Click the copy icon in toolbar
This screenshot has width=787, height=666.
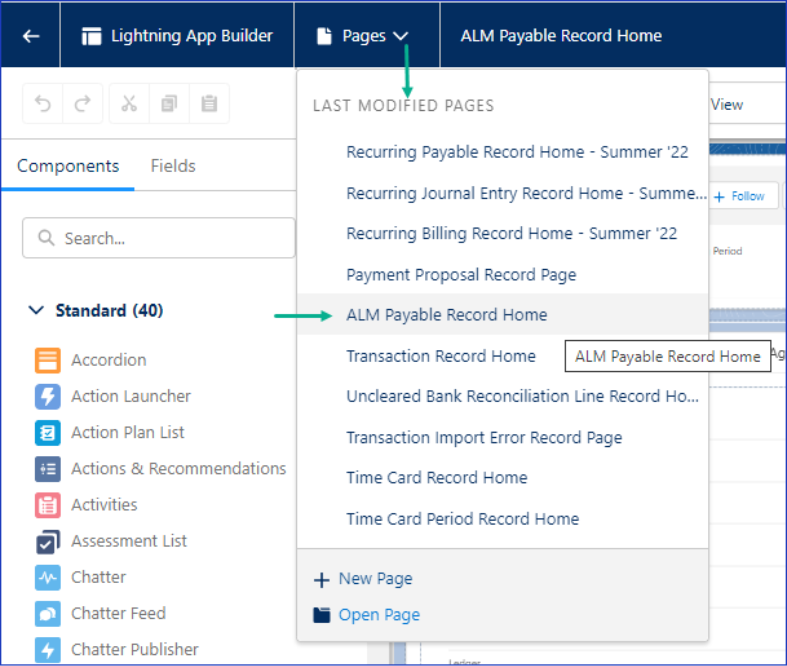tap(169, 103)
